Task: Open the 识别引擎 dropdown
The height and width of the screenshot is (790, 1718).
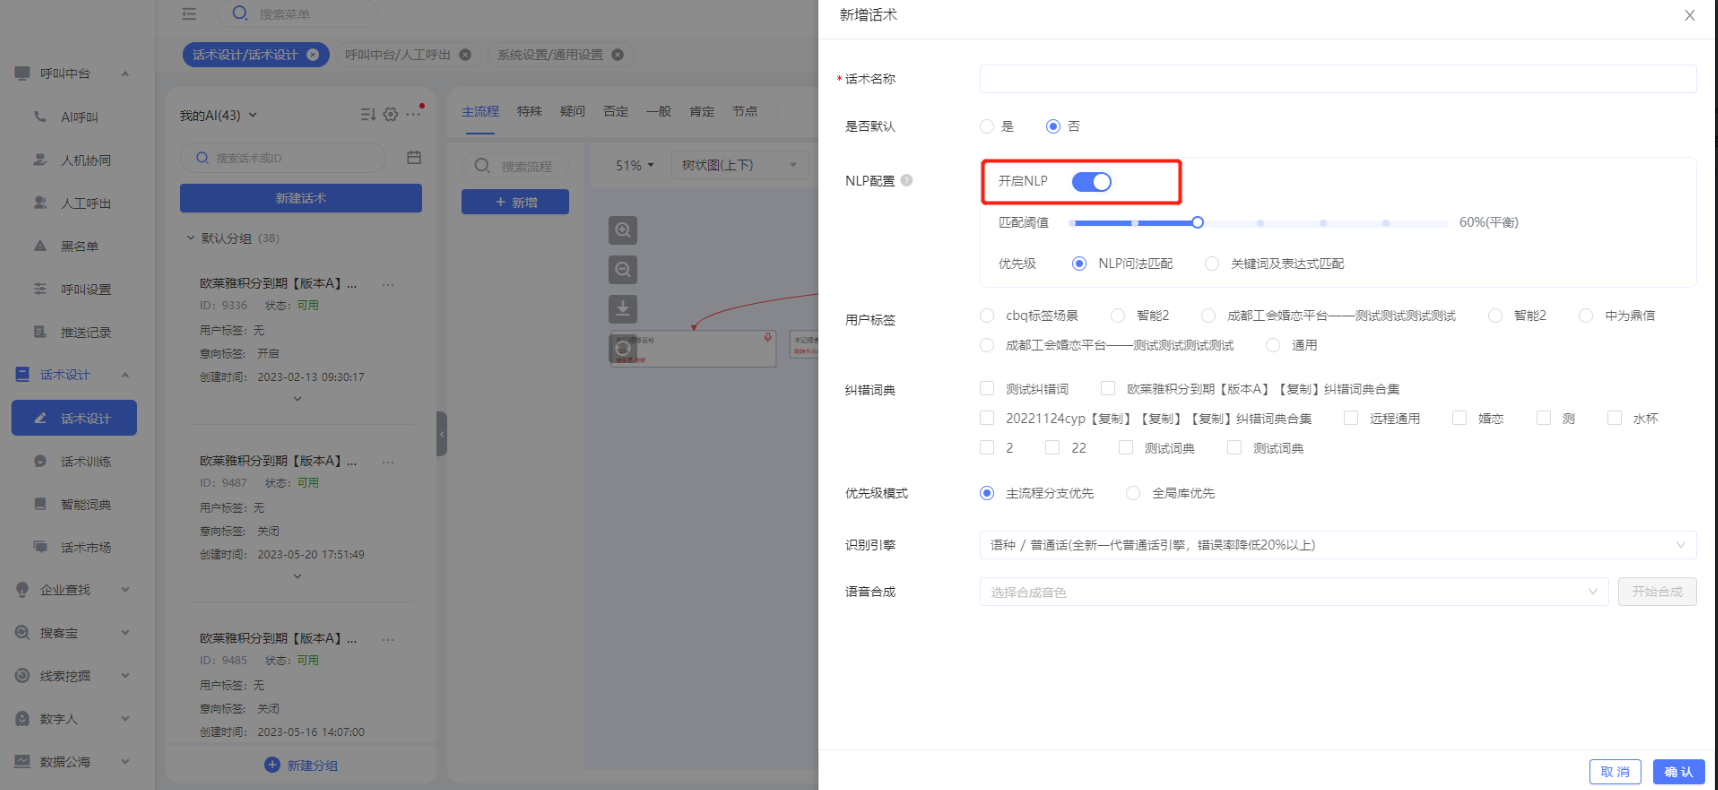Action: tap(1337, 545)
